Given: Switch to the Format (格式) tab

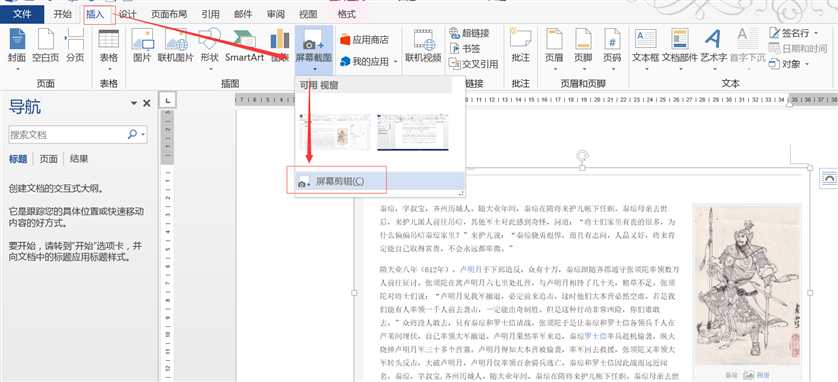Looking at the screenshot, I should [347, 14].
